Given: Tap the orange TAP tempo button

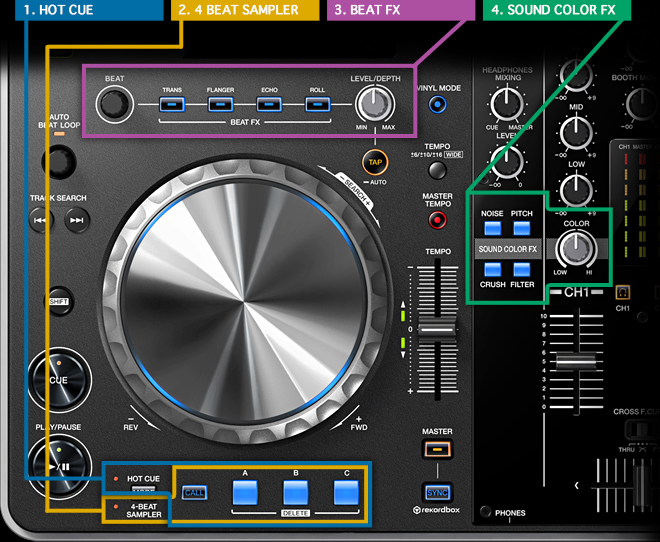Looking at the screenshot, I should pos(375,162).
